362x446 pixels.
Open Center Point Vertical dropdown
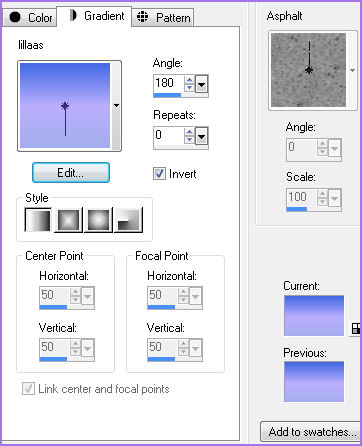(88, 348)
